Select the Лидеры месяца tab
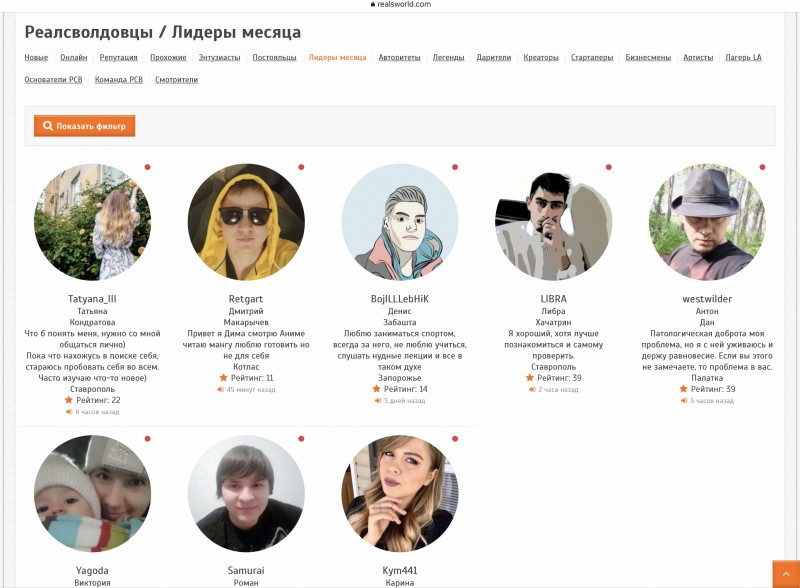800x588 pixels. pyautogui.click(x=337, y=57)
